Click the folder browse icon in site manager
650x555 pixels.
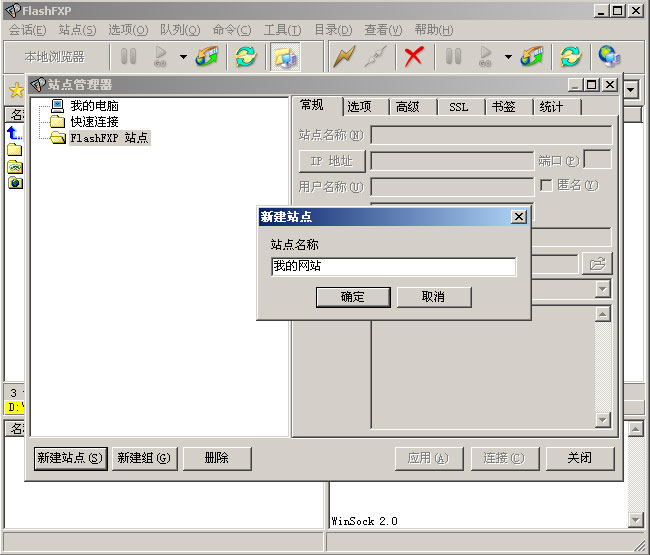pos(597,264)
